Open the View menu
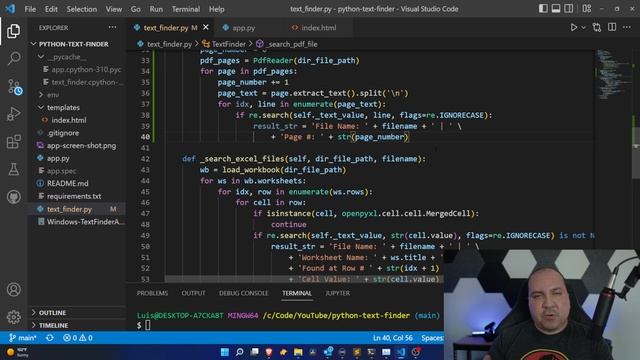Viewport: 640px width, 360px height. point(114,9)
